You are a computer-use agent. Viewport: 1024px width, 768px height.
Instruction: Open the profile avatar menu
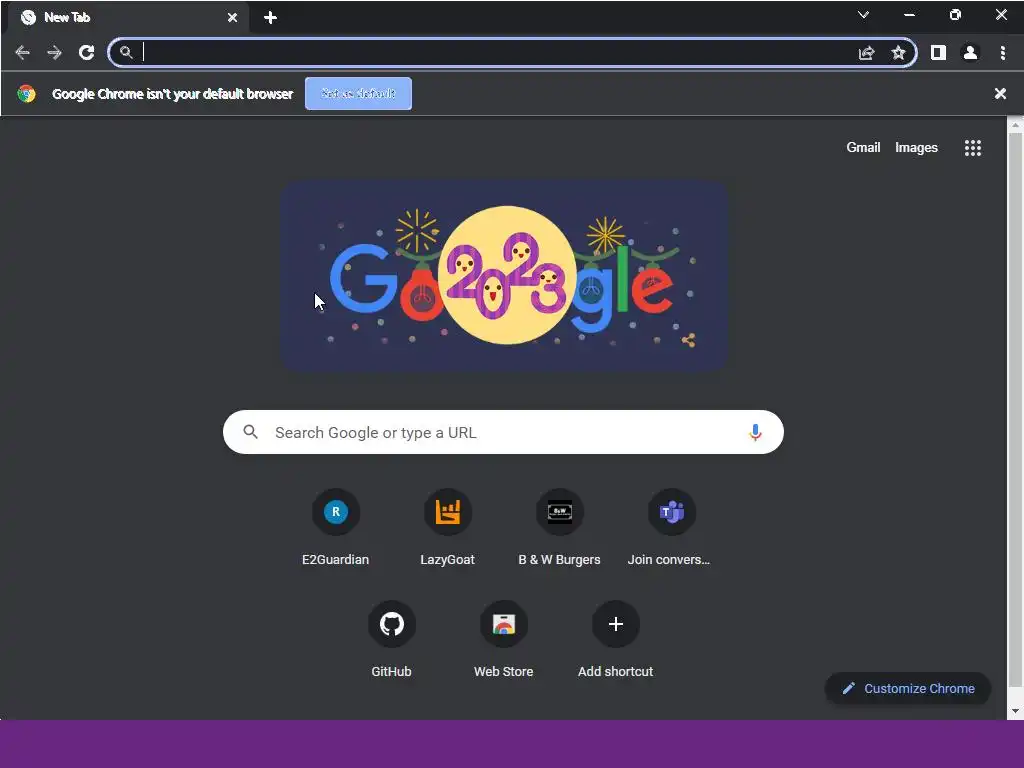point(970,53)
